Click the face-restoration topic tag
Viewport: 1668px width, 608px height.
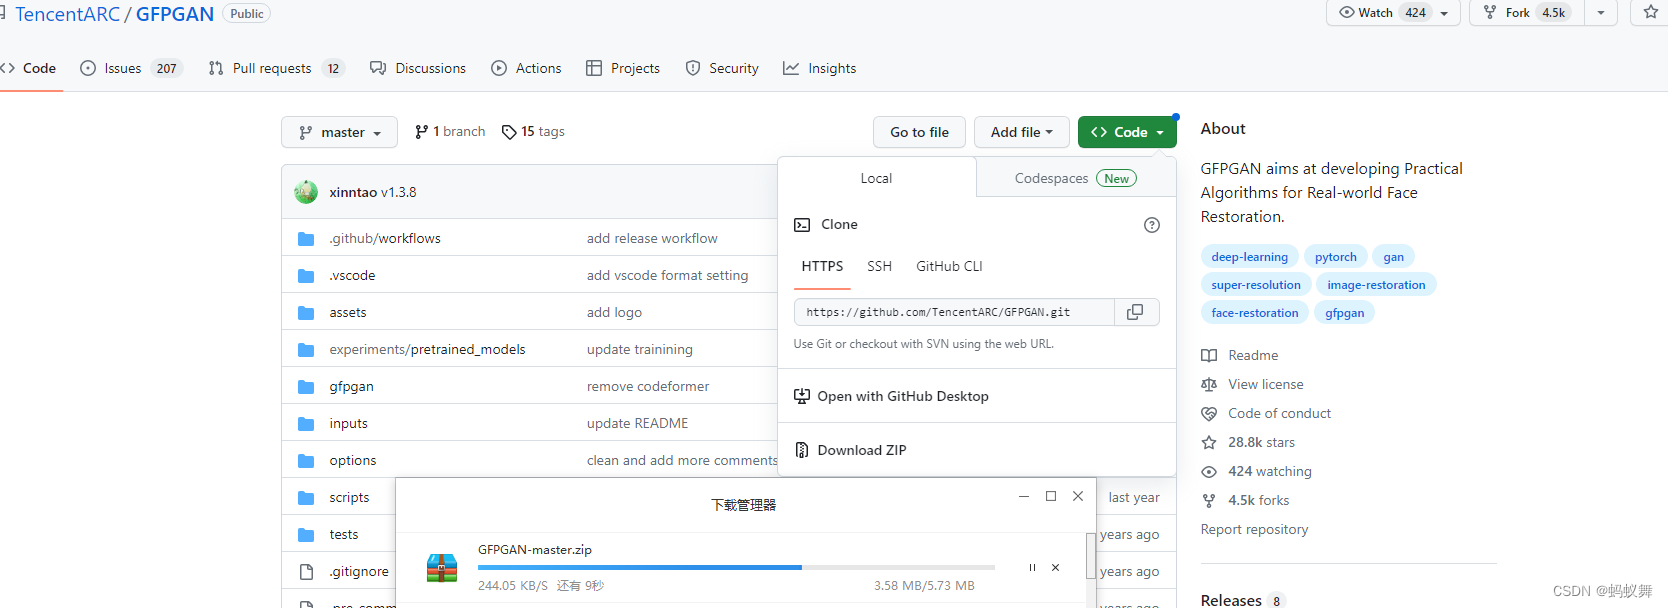(x=1254, y=313)
